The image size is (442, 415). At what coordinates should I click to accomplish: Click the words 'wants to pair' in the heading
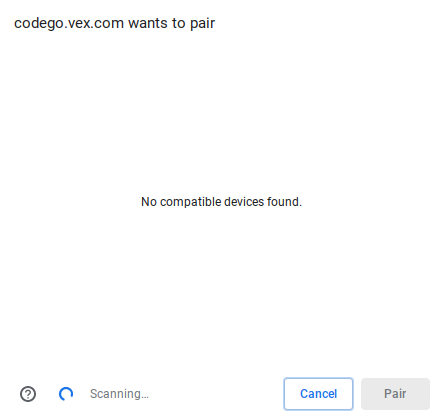pyautogui.click(x=172, y=23)
